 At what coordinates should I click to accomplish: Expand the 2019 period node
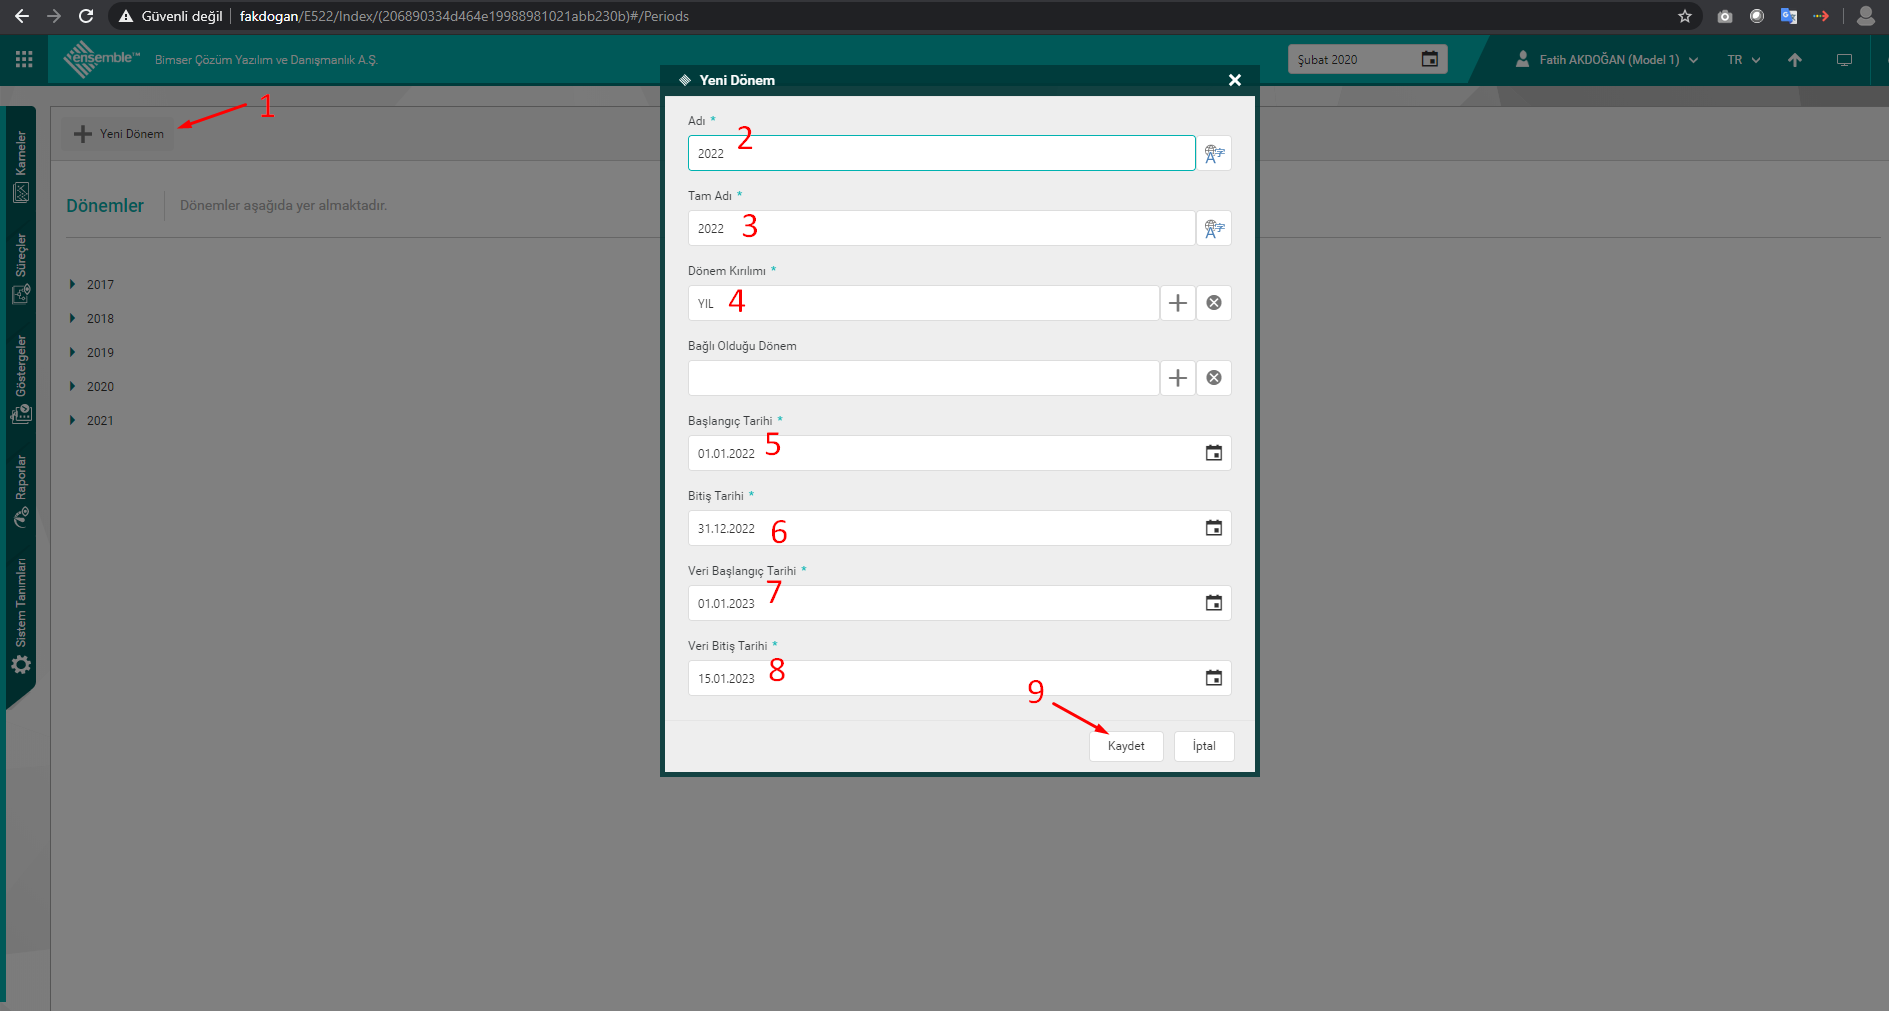tap(72, 352)
